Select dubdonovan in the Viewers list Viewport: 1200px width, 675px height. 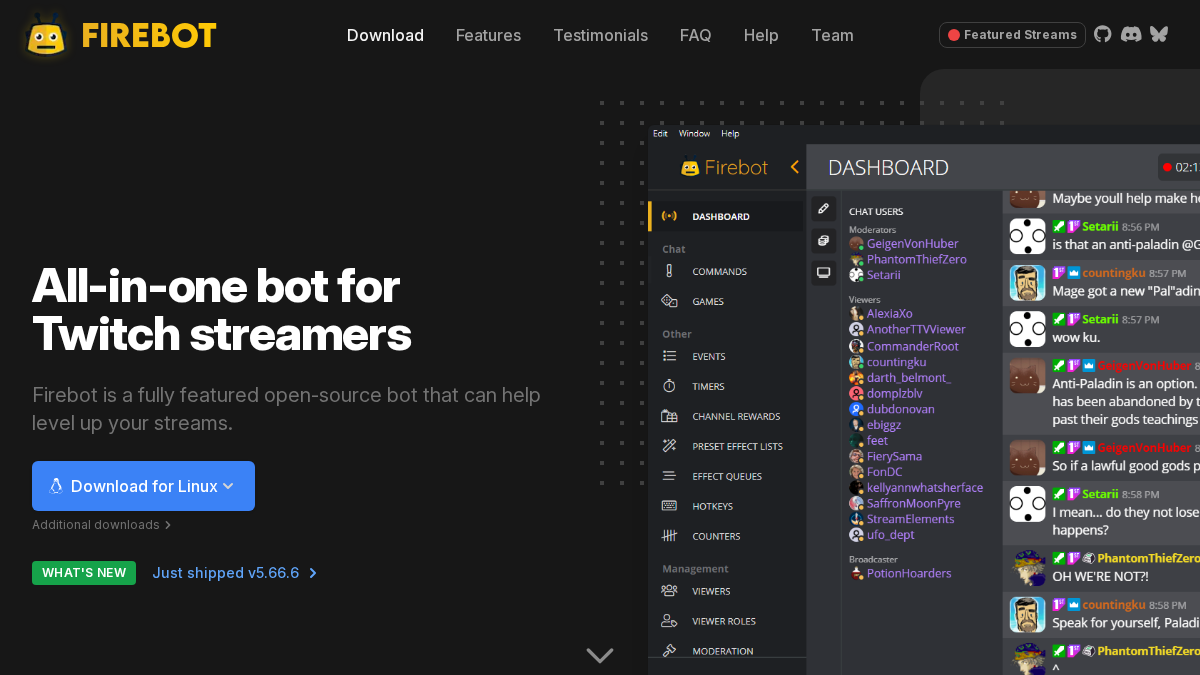point(900,409)
